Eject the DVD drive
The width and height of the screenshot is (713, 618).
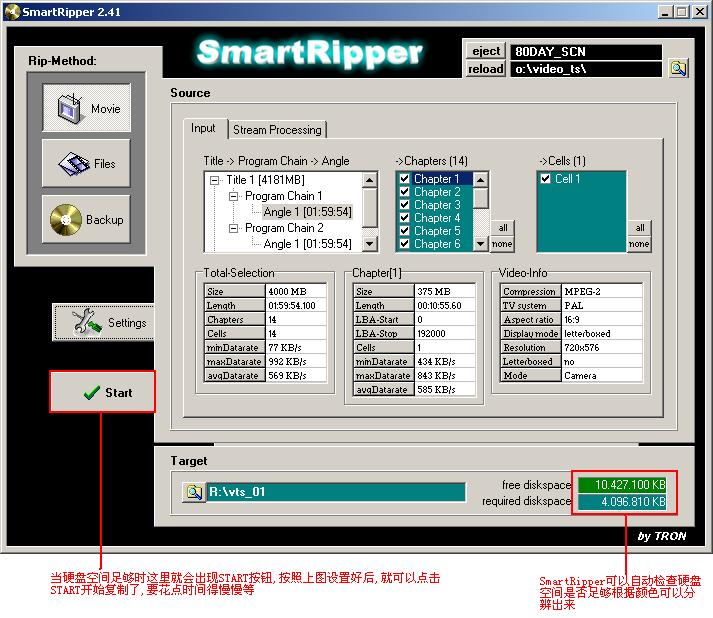pos(486,51)
